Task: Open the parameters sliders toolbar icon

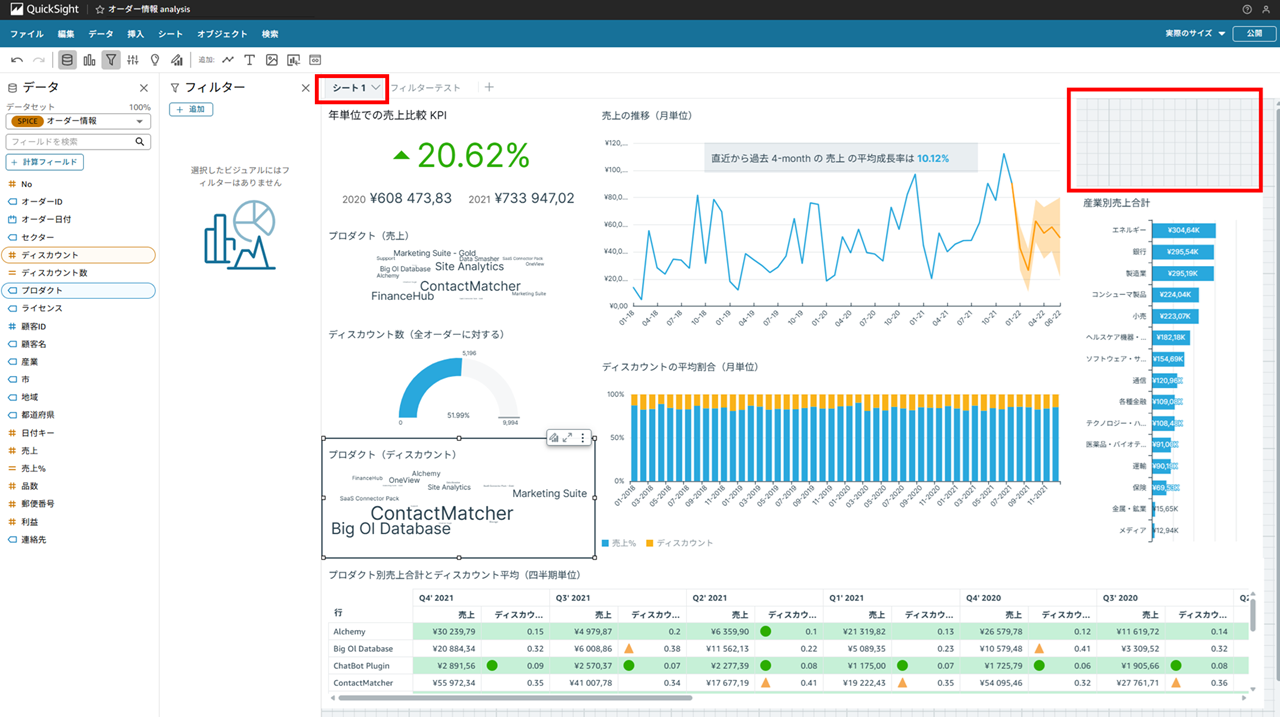Action: click(x=133, y=60)
